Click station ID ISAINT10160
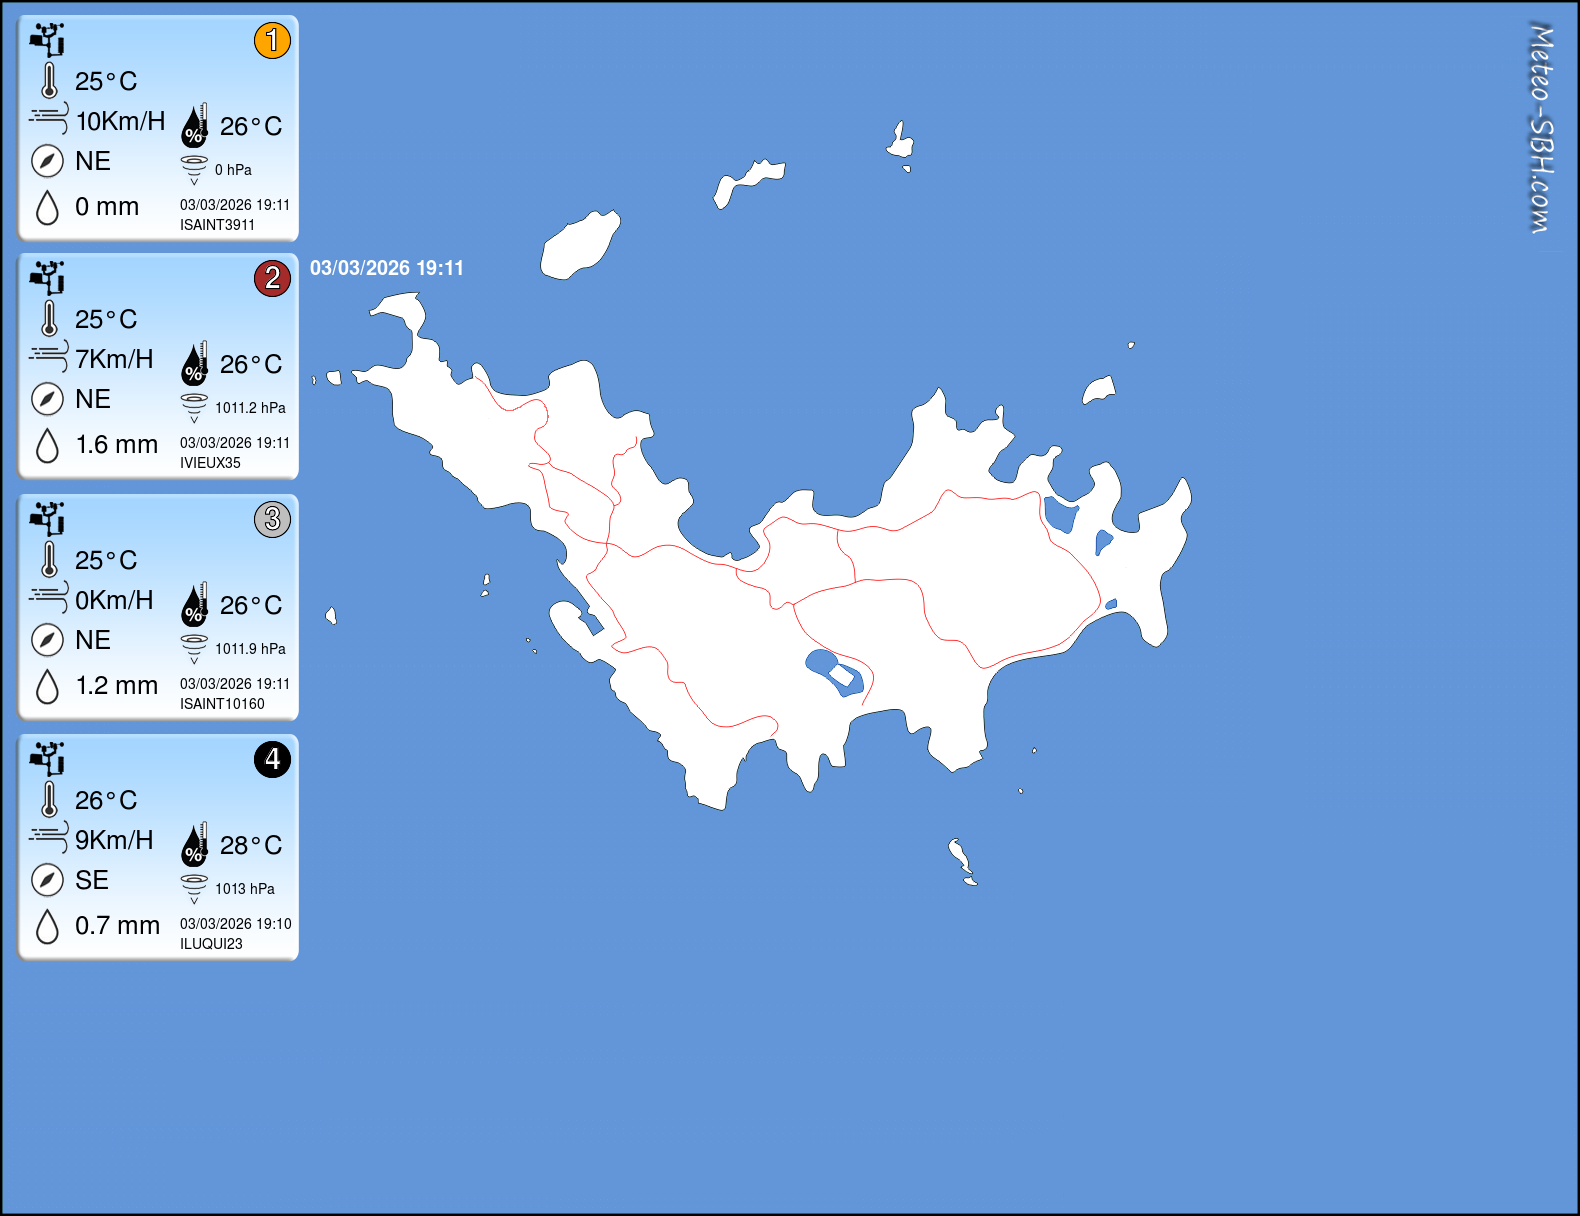Image resolution: width=1580 pixels, height=1216 pixels. pos(222,704)
